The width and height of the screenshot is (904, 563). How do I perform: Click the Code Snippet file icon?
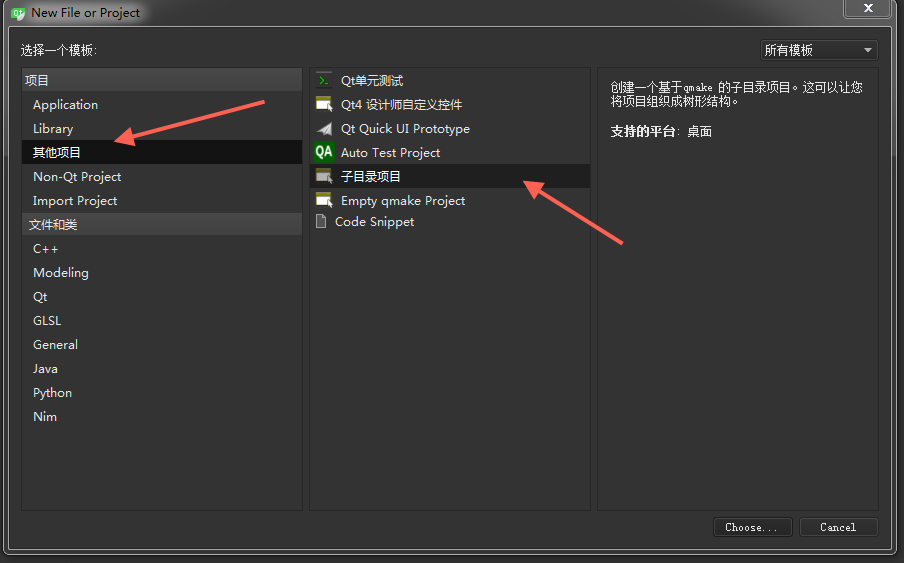[x=321, y=221]
